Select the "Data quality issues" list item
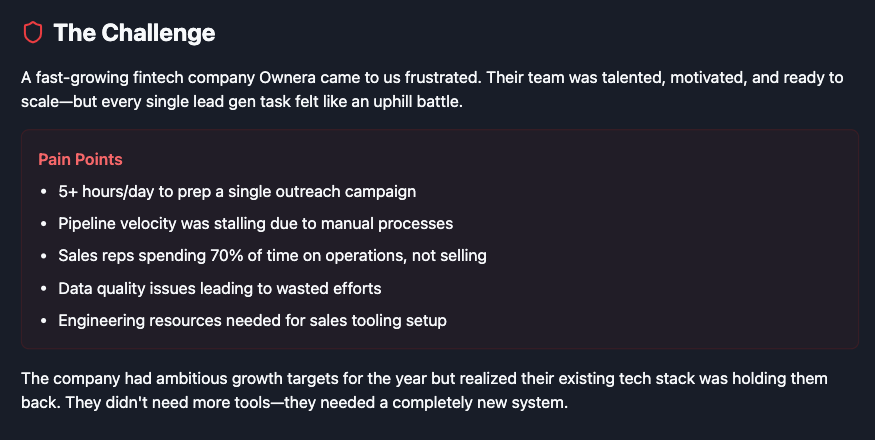 coord(219,288)
